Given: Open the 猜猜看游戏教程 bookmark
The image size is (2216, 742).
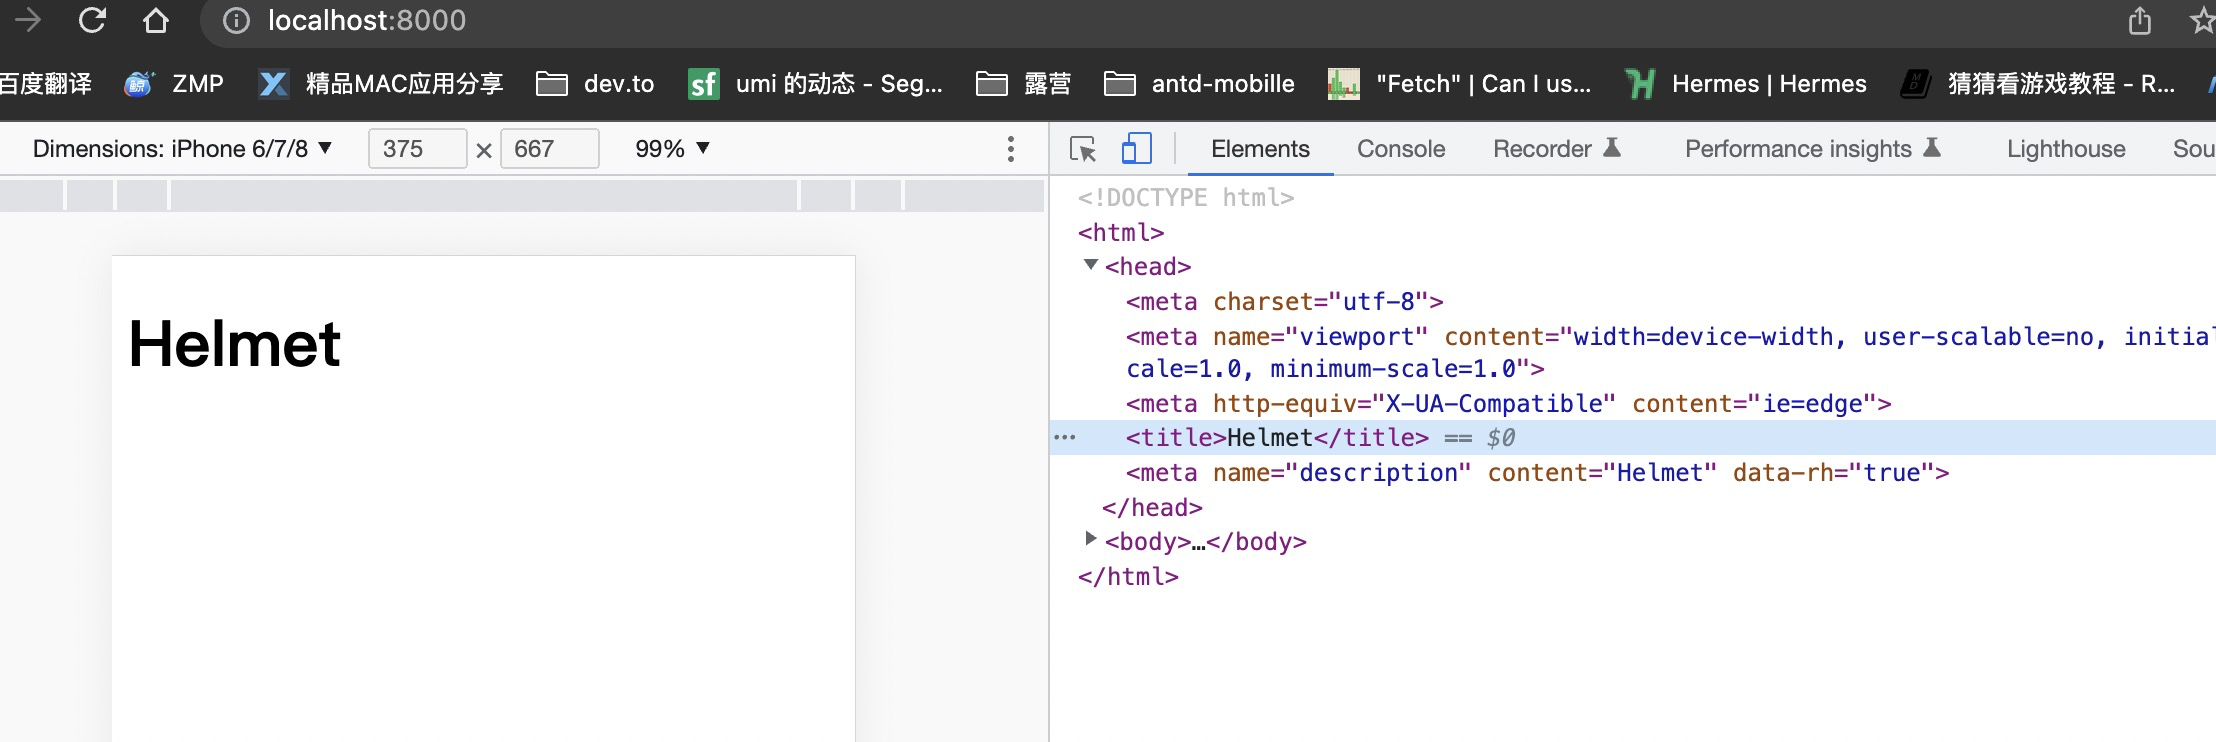Looking at the screenshot, I should (x=2038, y=84).
